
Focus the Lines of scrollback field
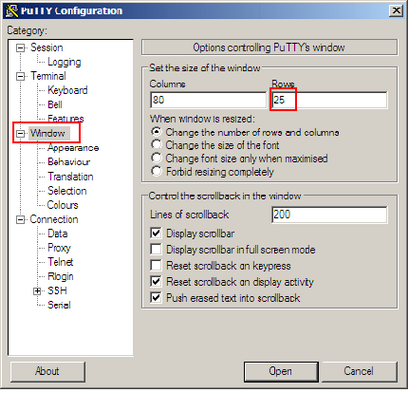coord(329,215)
